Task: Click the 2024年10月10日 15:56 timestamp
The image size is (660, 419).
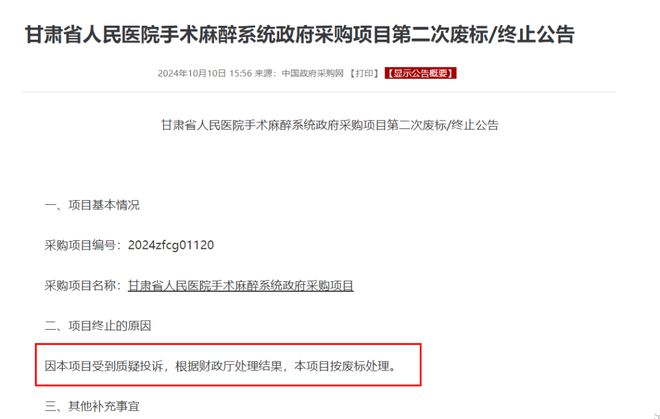Action: [205, 73]
